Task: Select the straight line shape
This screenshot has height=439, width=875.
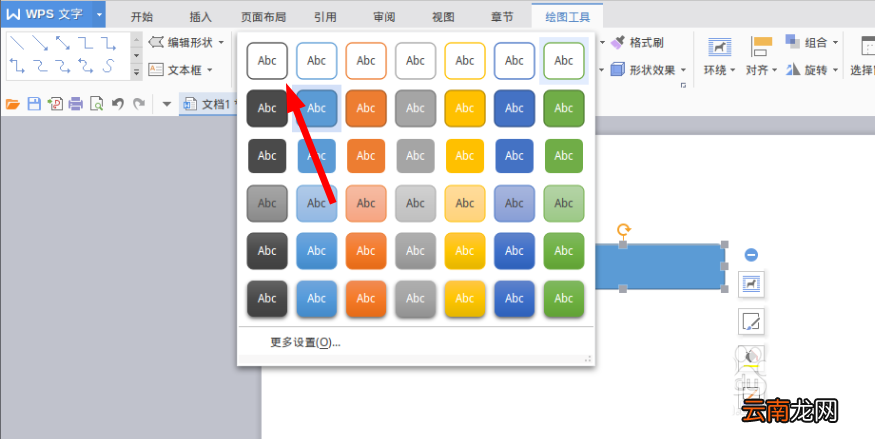Action: click(x=17, y=42)
